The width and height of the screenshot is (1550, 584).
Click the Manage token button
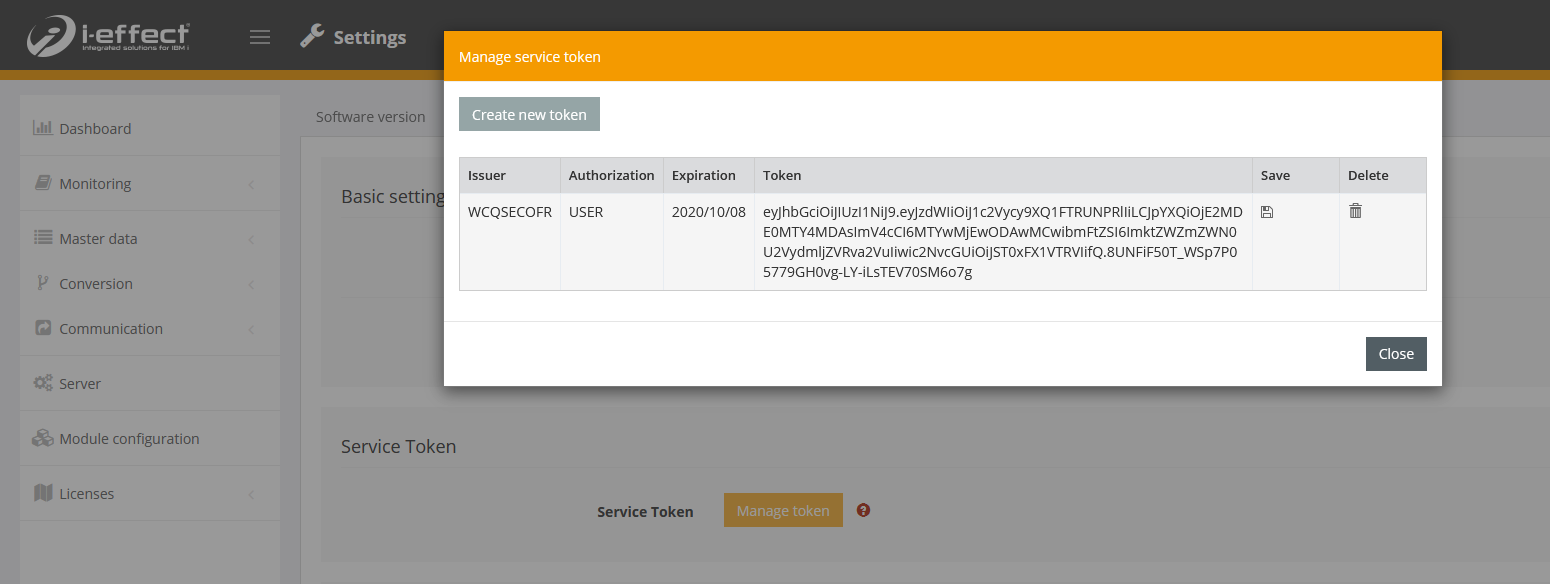coord(783,510)
